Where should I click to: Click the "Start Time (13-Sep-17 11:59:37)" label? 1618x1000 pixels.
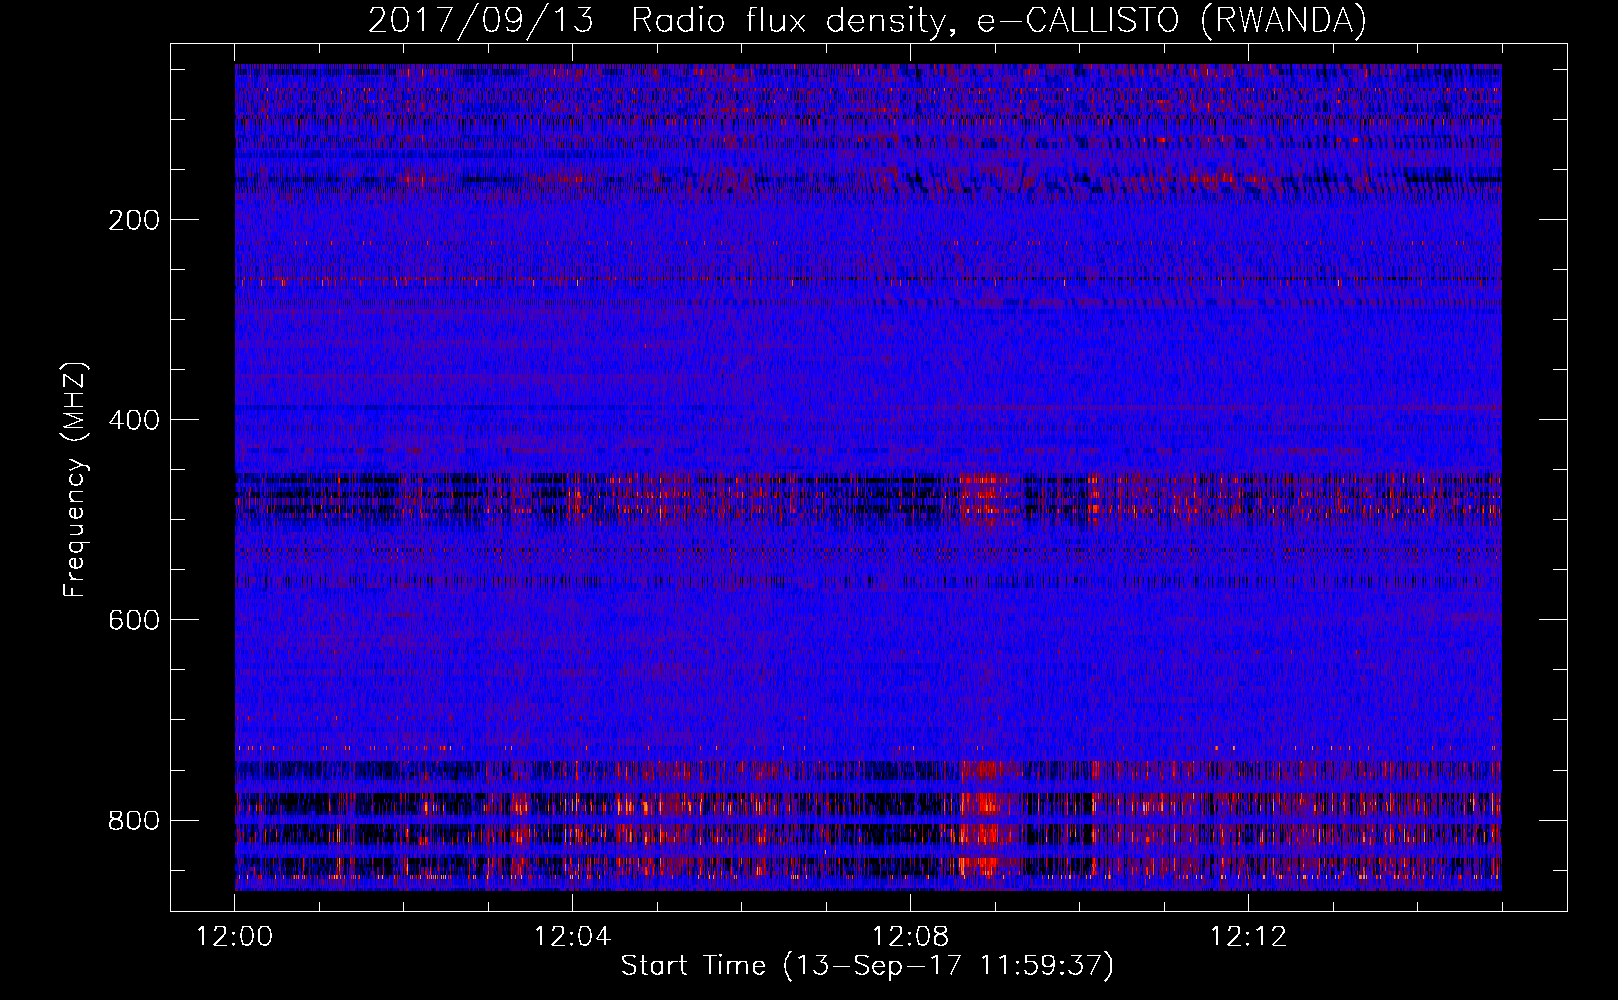click(867, 966)
